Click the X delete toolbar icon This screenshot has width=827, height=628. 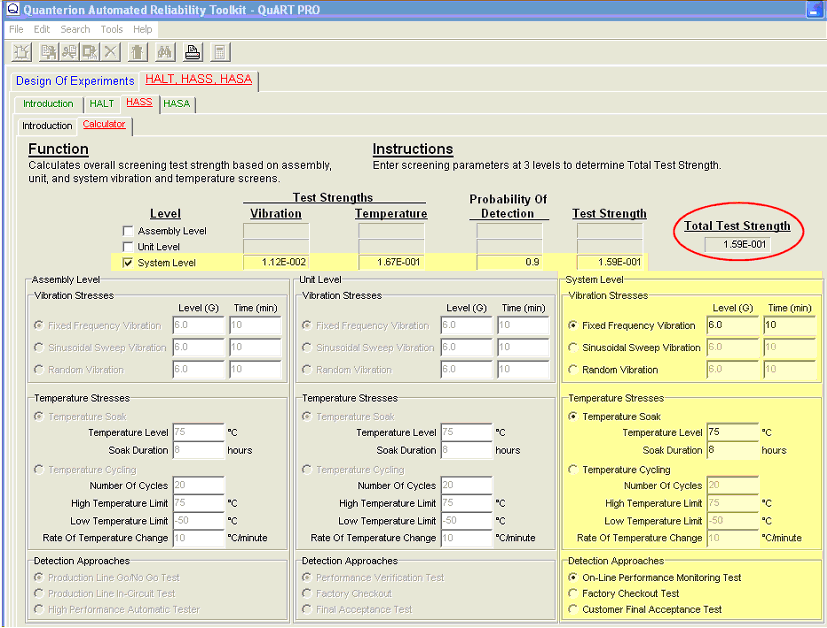tap(110, 52)
